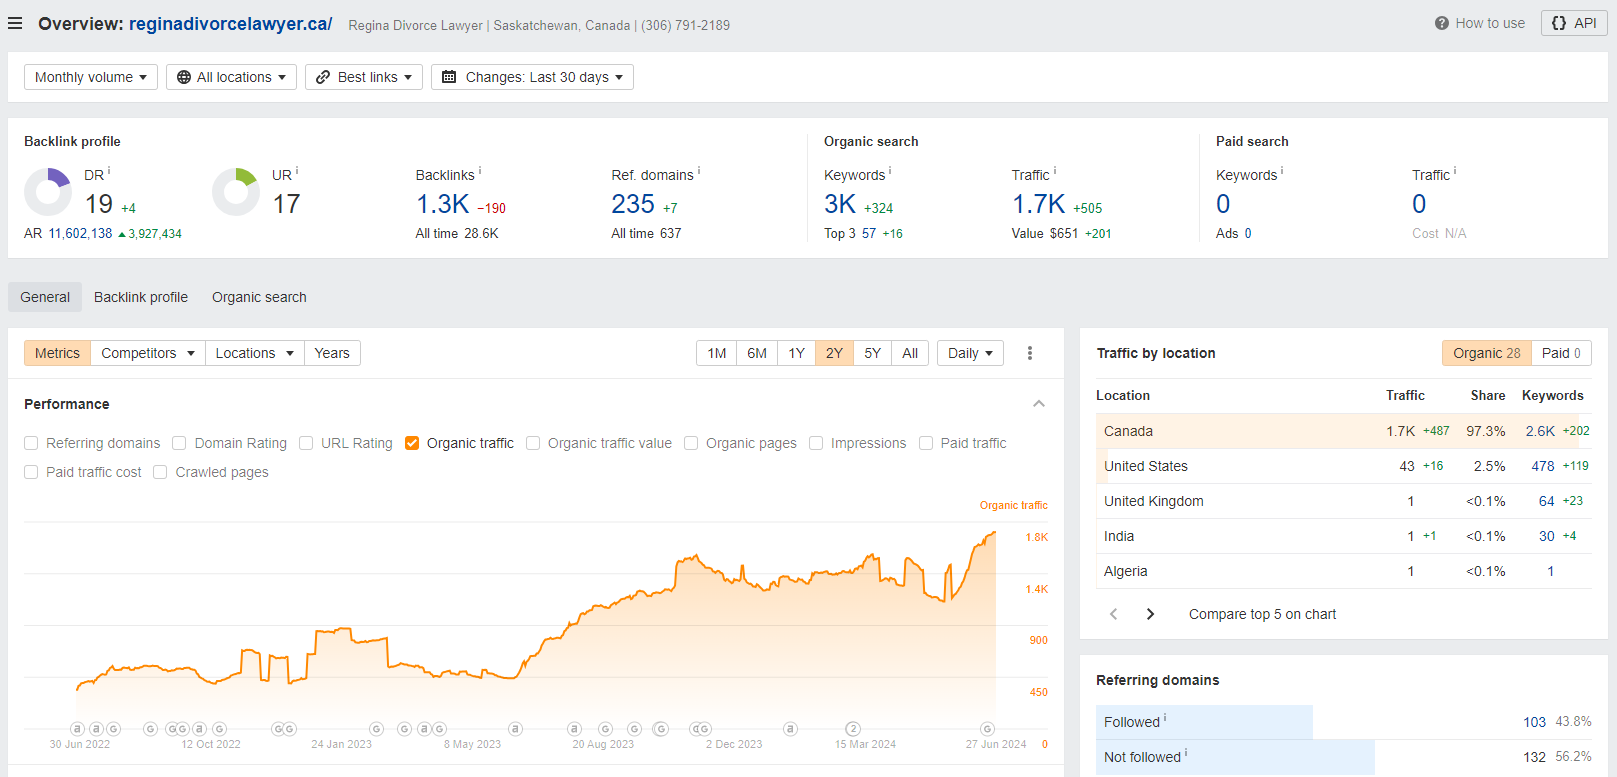Enable the Referring domains checkbox
The image size is (1617, 777).
31,443
